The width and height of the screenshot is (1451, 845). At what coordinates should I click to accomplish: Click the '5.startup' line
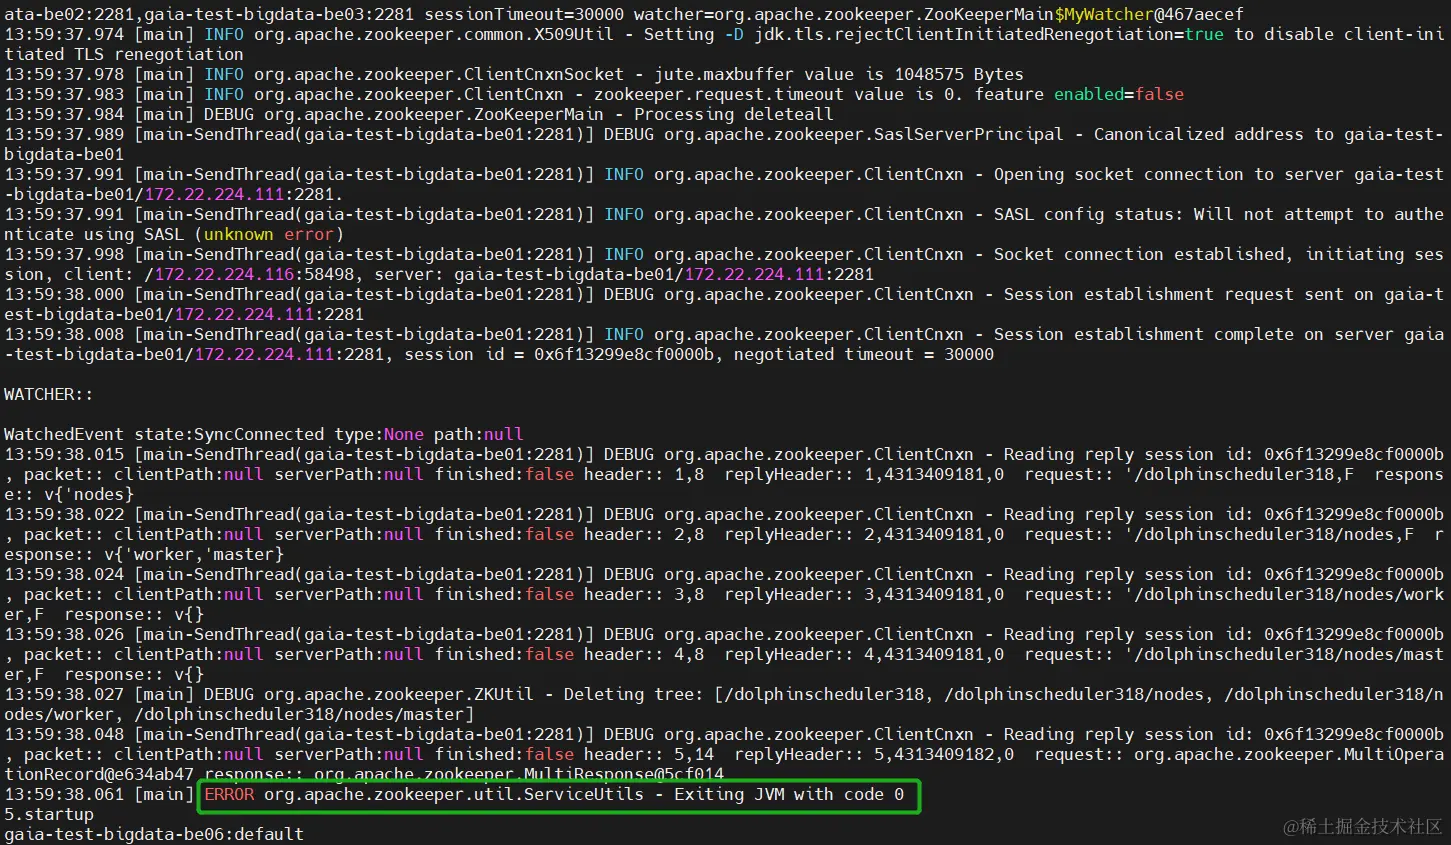(49, 814)
